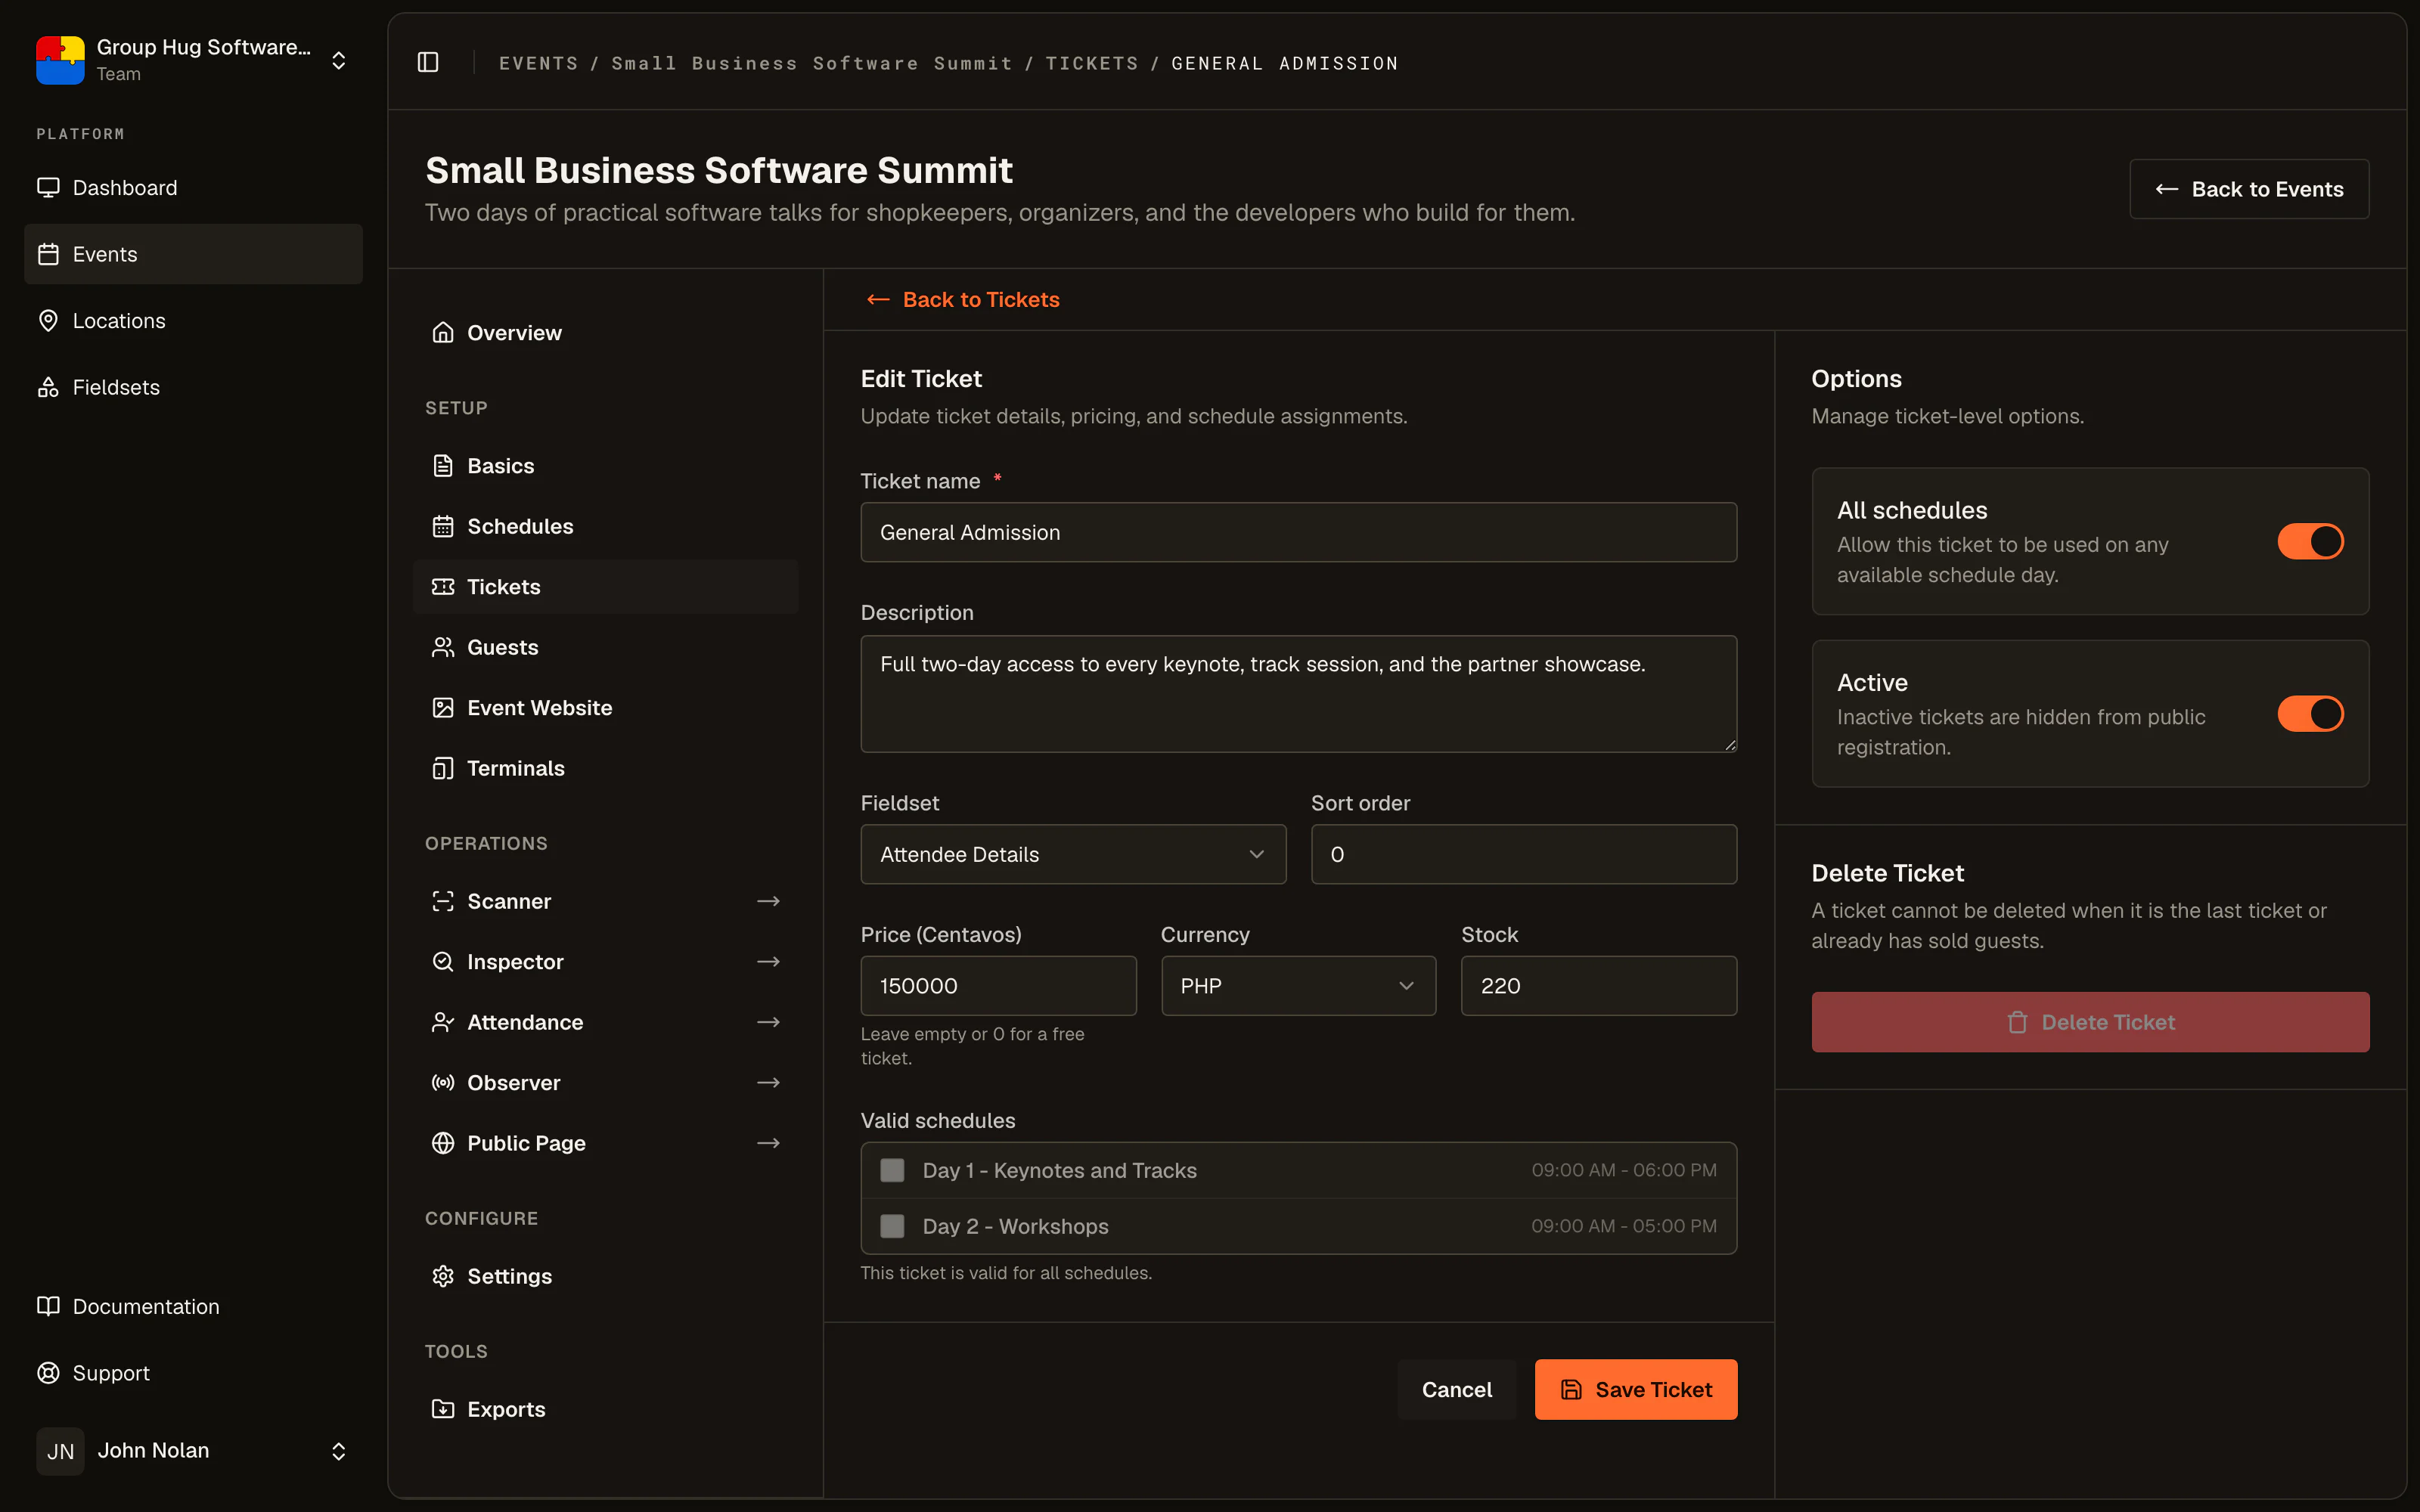Click the Observer broadcast icon
This screenshot has width=2420, height=1512.
(443, 1083)
